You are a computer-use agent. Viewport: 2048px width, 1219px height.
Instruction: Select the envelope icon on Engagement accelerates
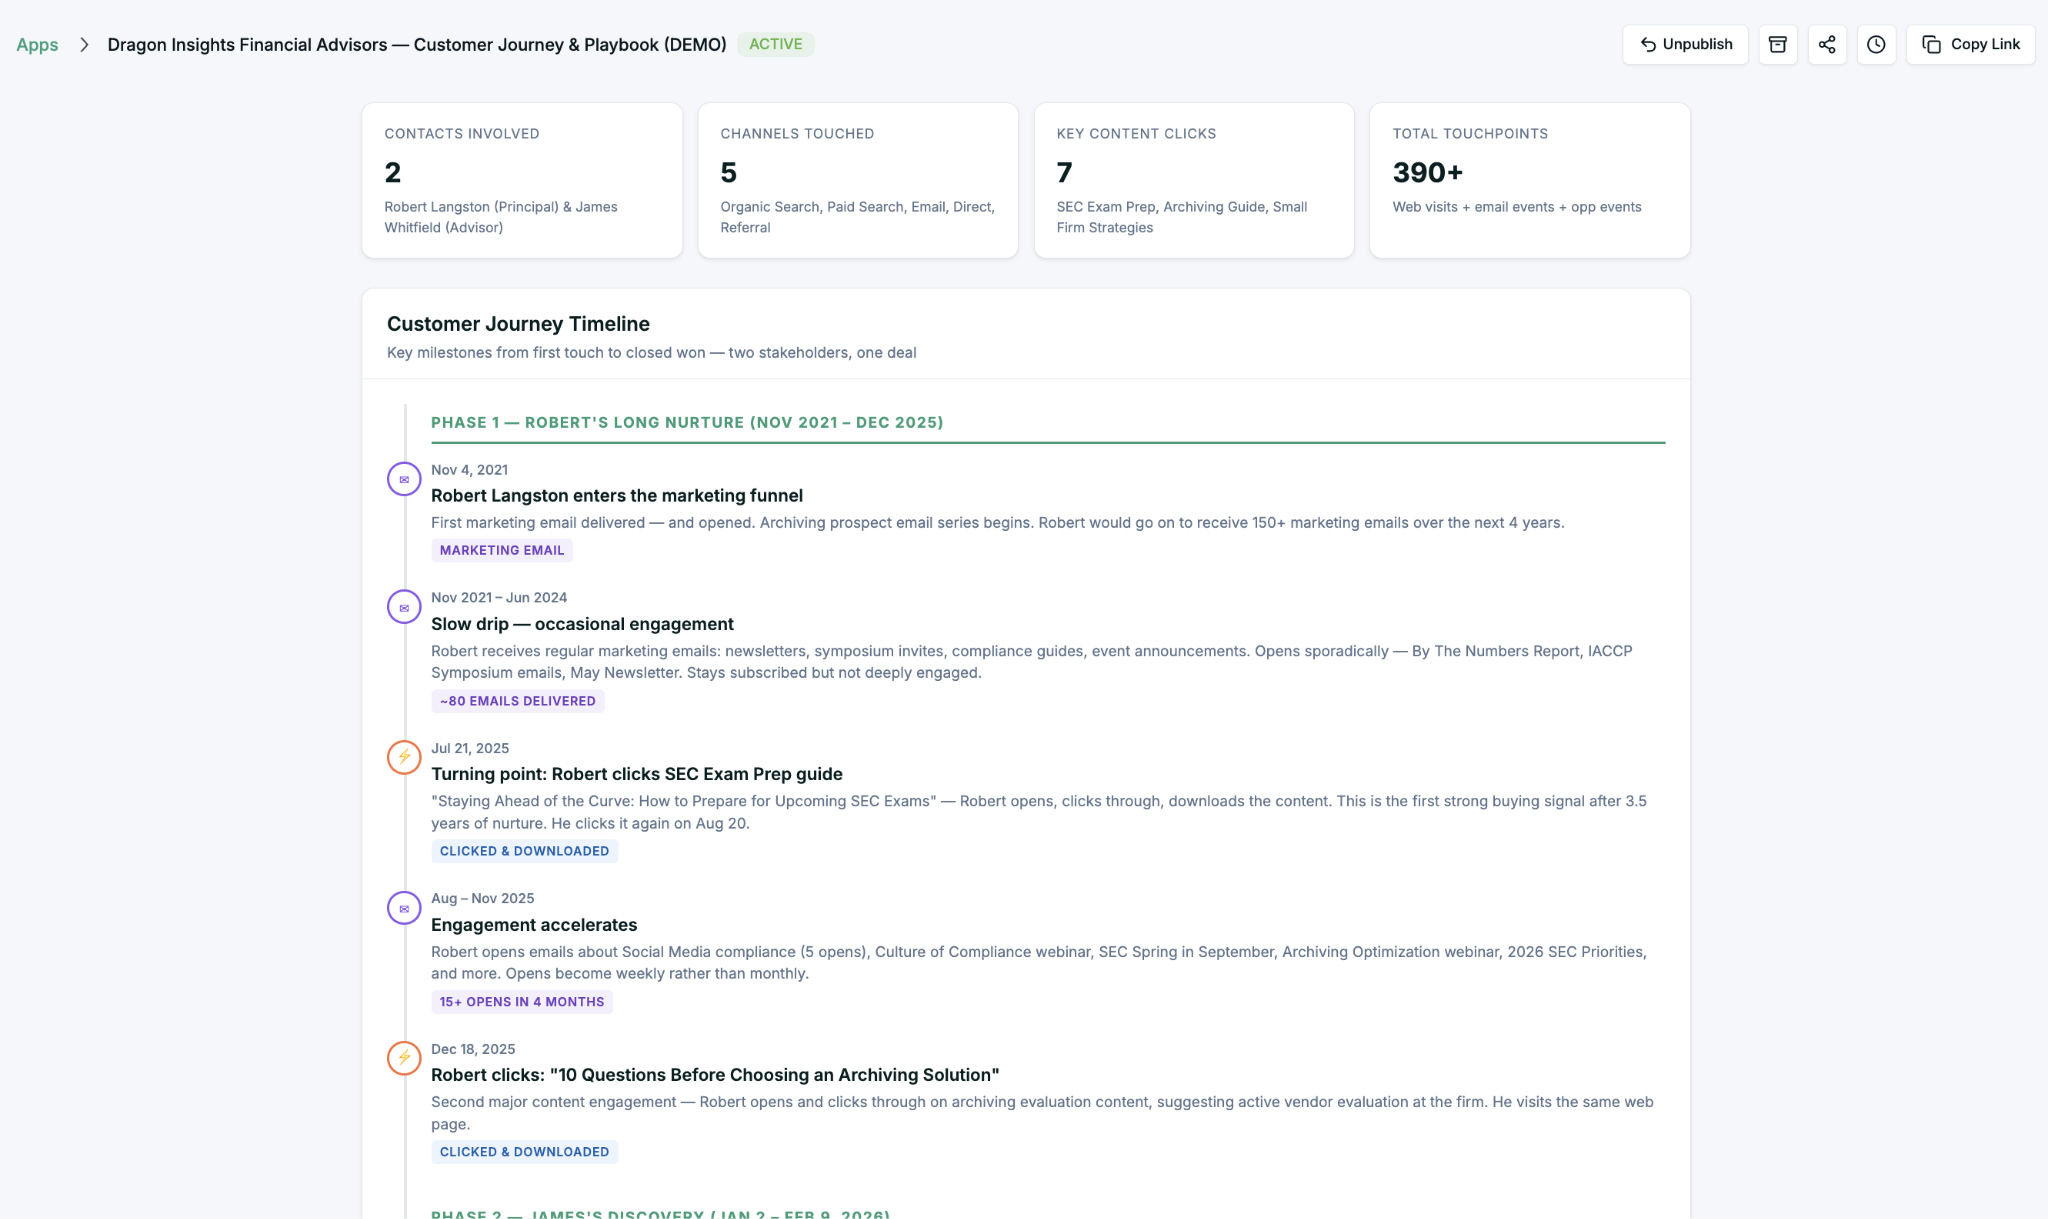tap(404, 908)
